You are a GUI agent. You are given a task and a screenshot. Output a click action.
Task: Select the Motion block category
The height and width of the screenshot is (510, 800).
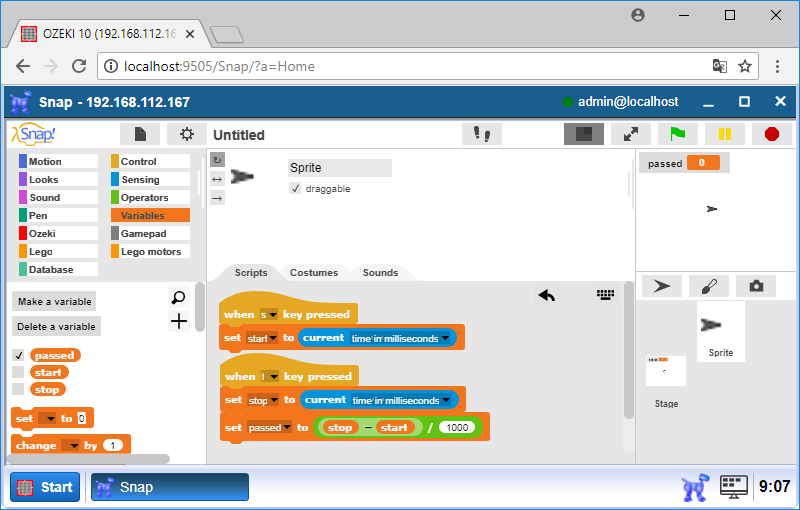tap(58, 161)
